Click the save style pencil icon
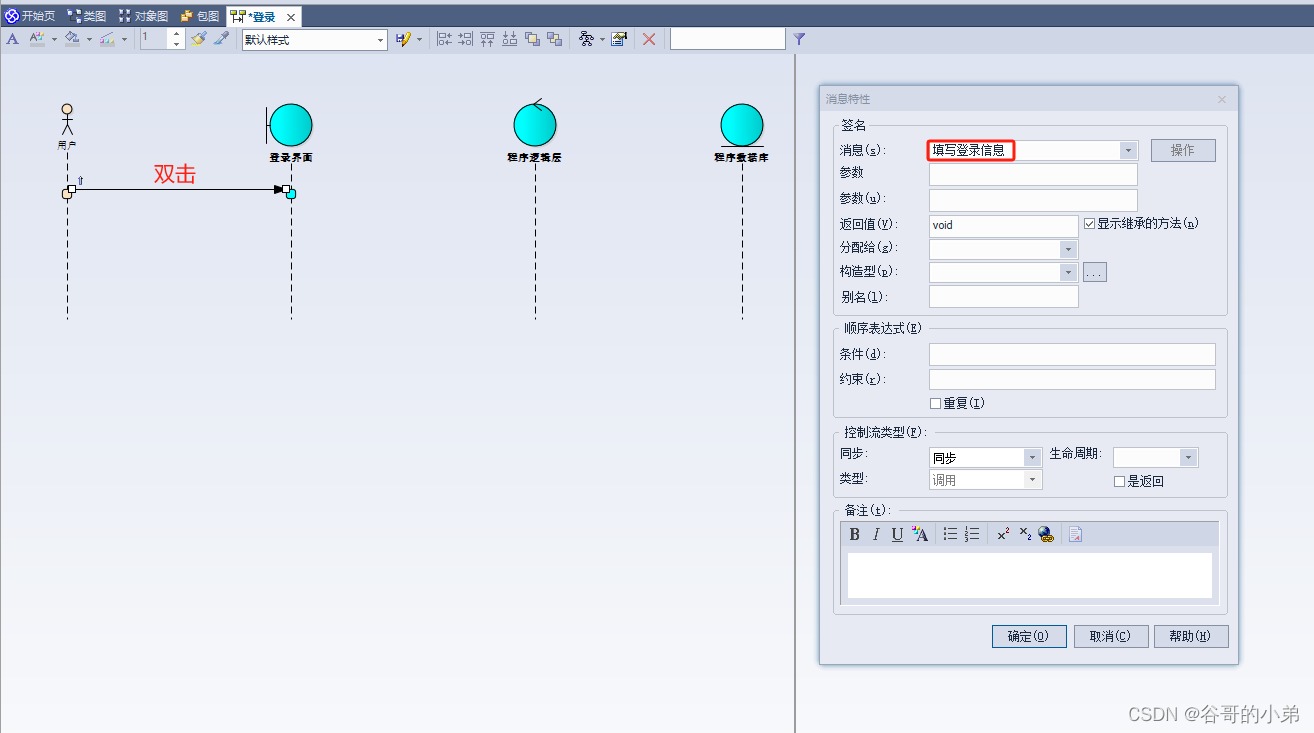This screenshot has height=733, width=1314. click(x=403, y=39)
